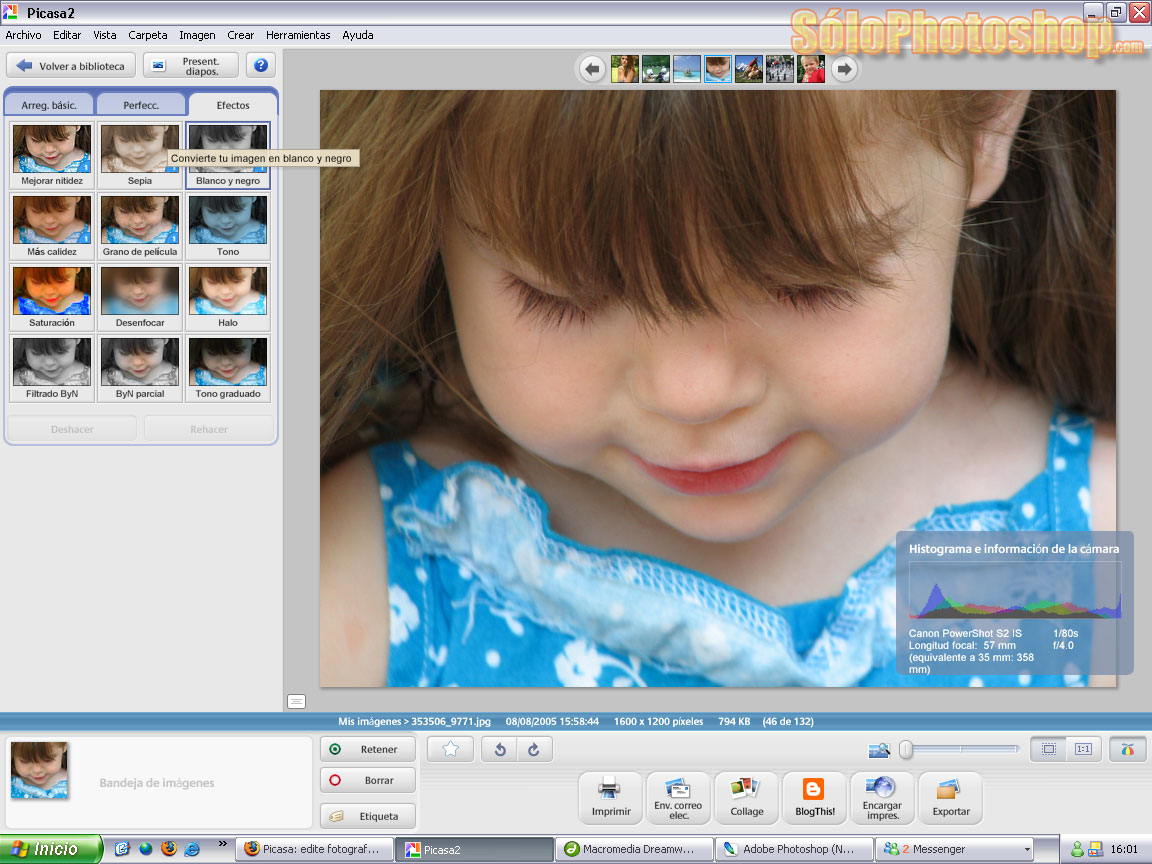Rotate image counterclockwise
Screen dimensions: 1152x864
pyautogui.click(x=500, y=750)
